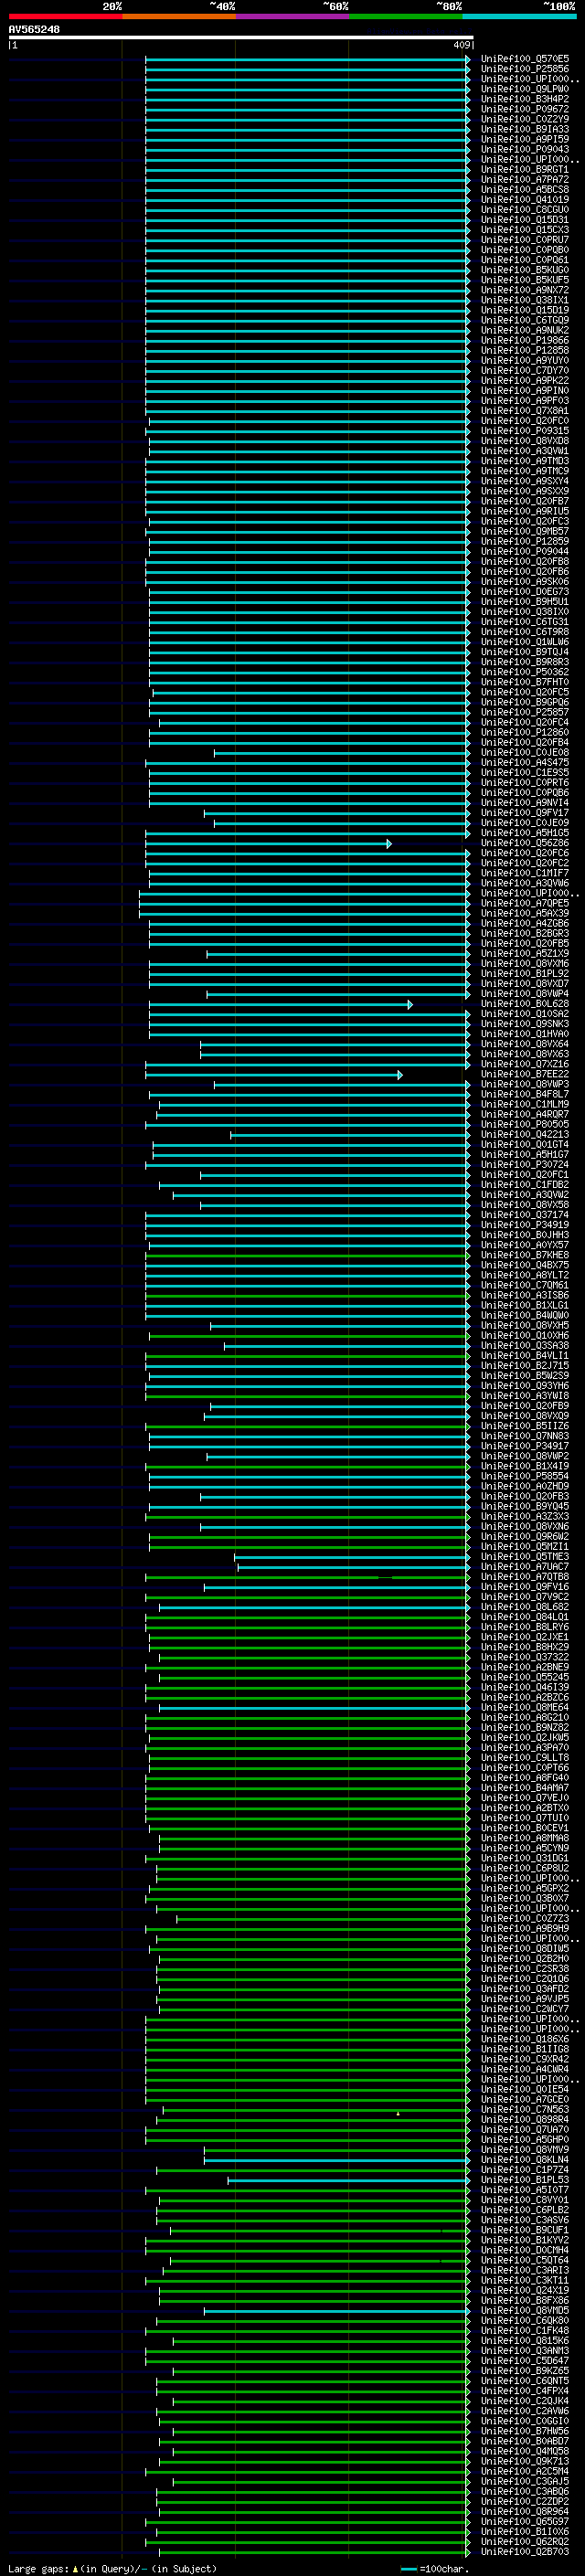
Task: Select the UniRef100_P12860 label
Action: click(525, 732)
